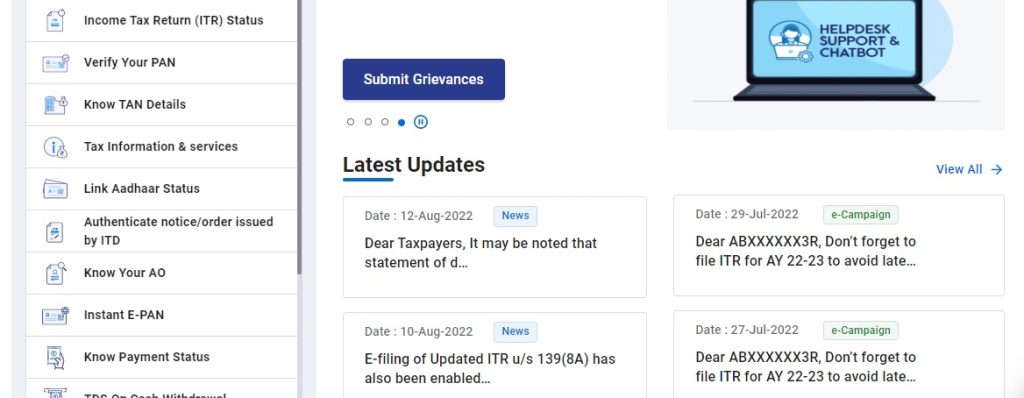The image size is (1024, 398).
Task: Open the 10-Aug-2022 Updated ITR news card
Action: pyautogui.click(x=494, y=355)
